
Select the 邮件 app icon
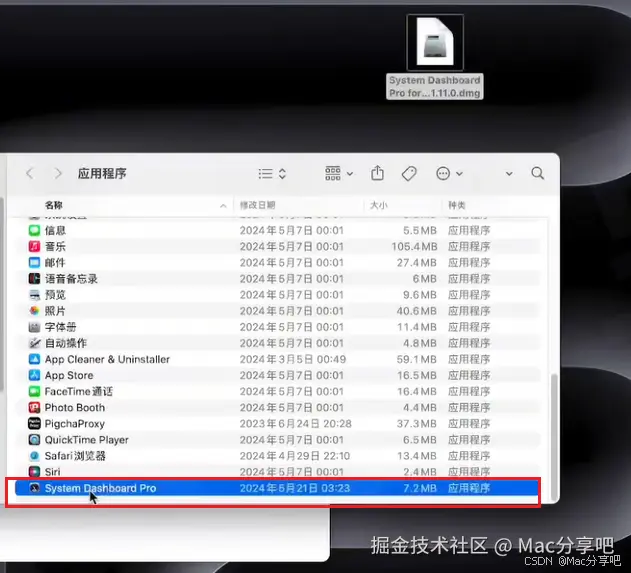point(35,262)
